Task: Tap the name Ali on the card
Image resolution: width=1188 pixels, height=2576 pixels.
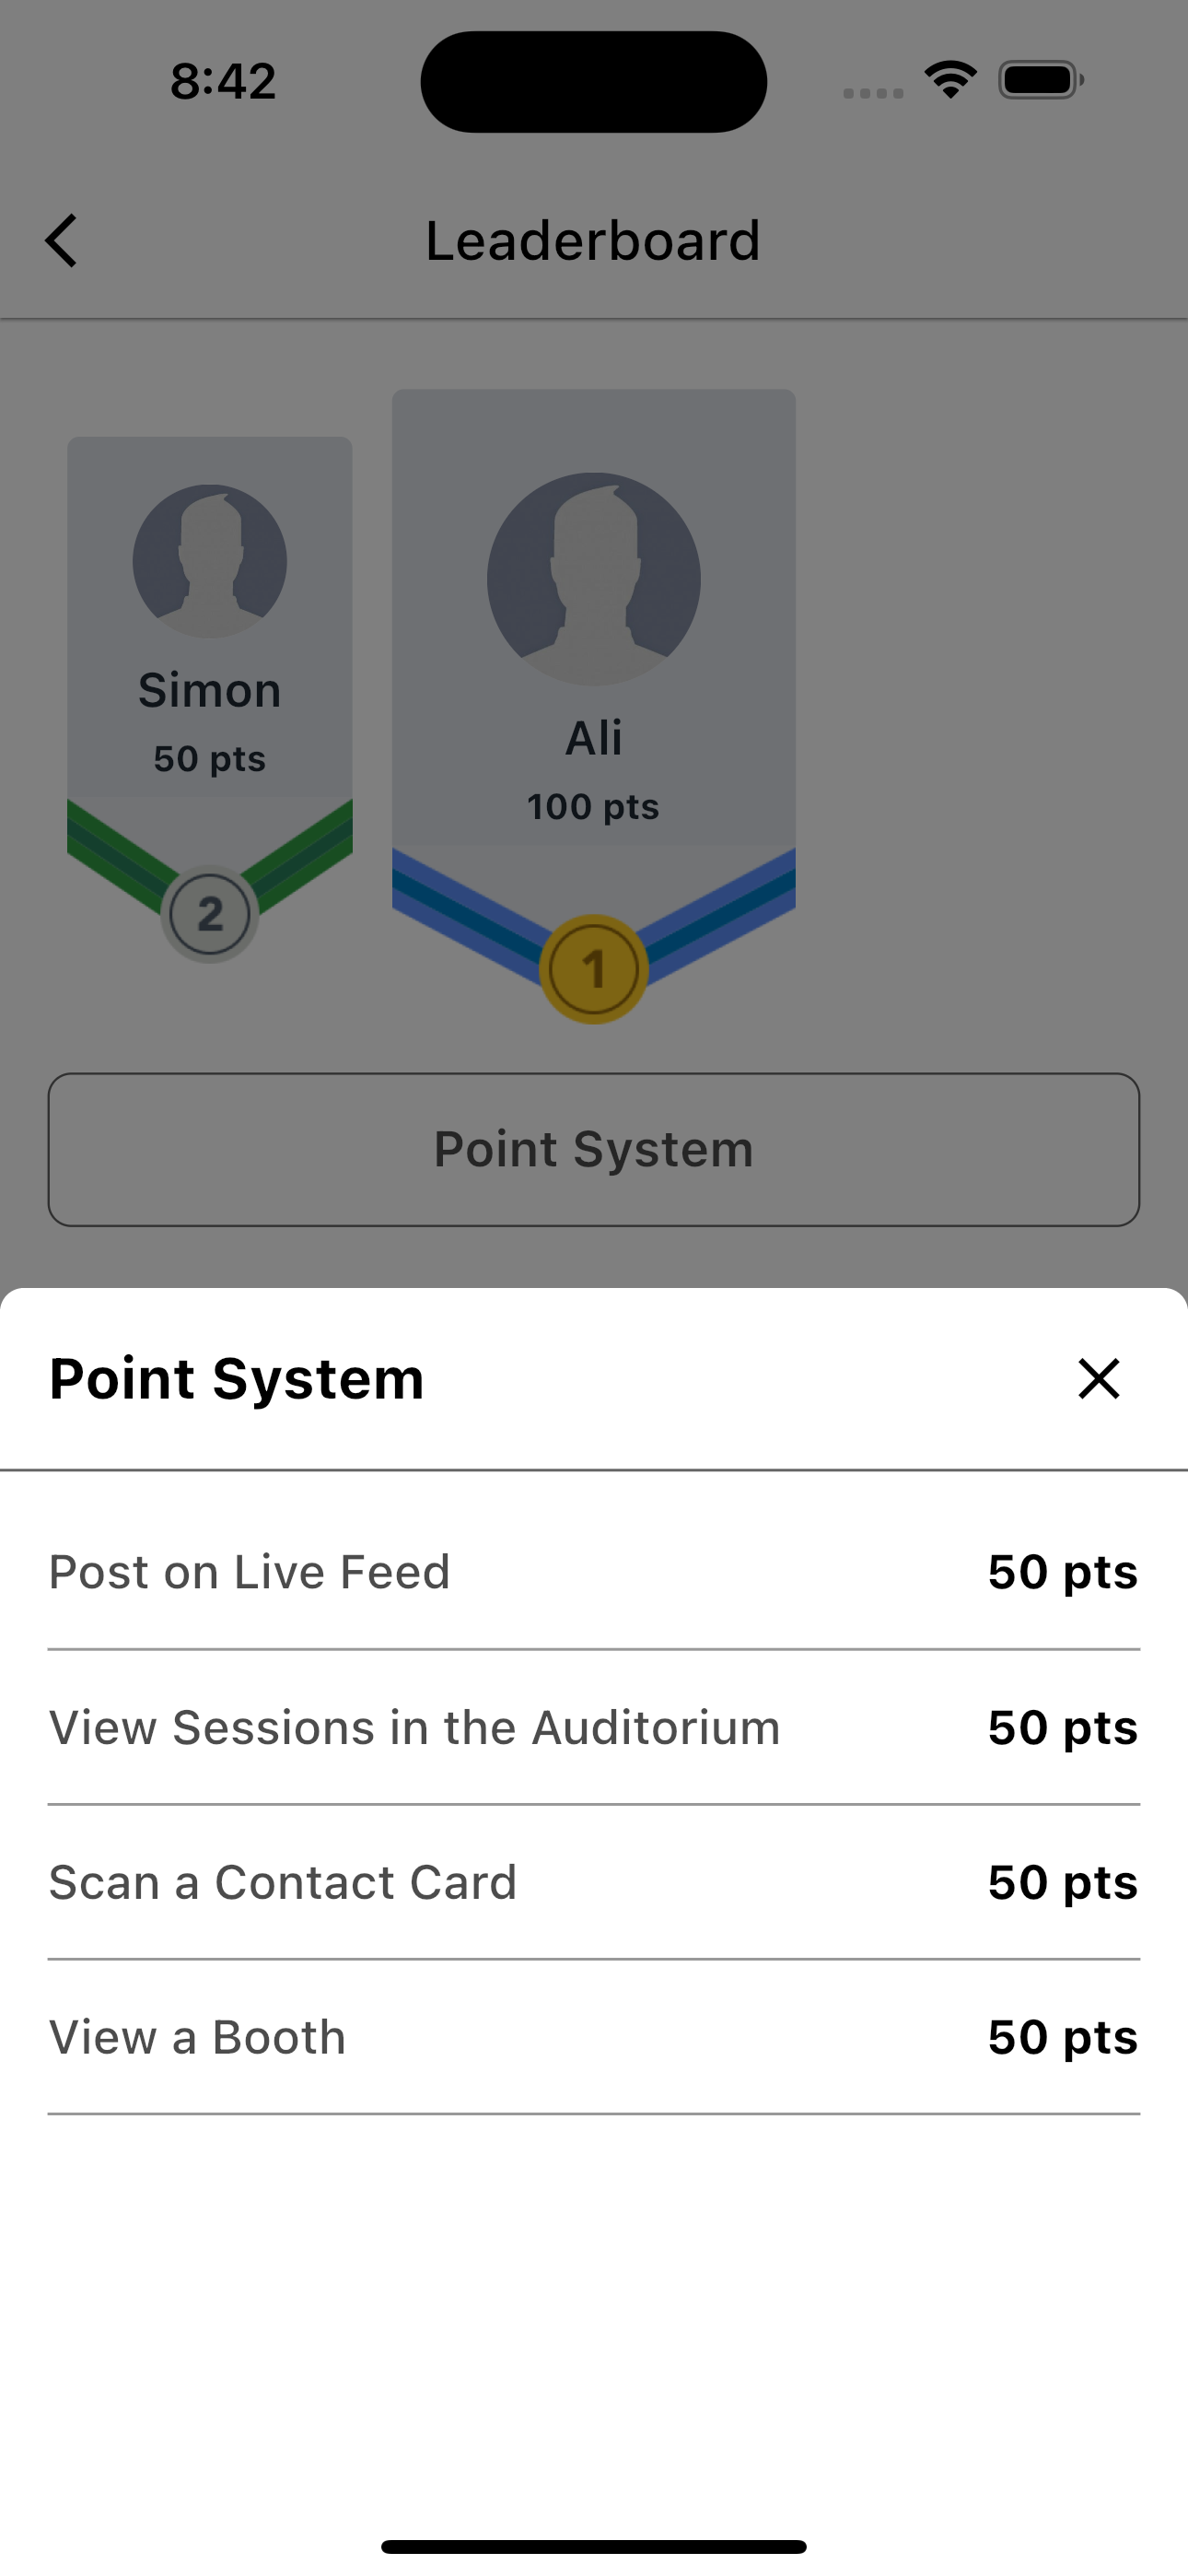Action: click(x=594, y=738)
